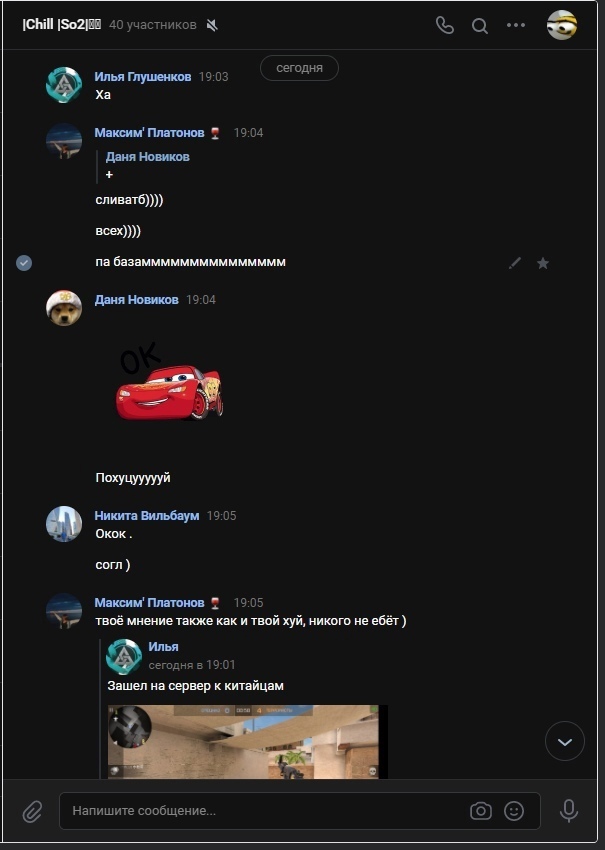Attach a file with the paperclip icon

(x=32, y=812)
